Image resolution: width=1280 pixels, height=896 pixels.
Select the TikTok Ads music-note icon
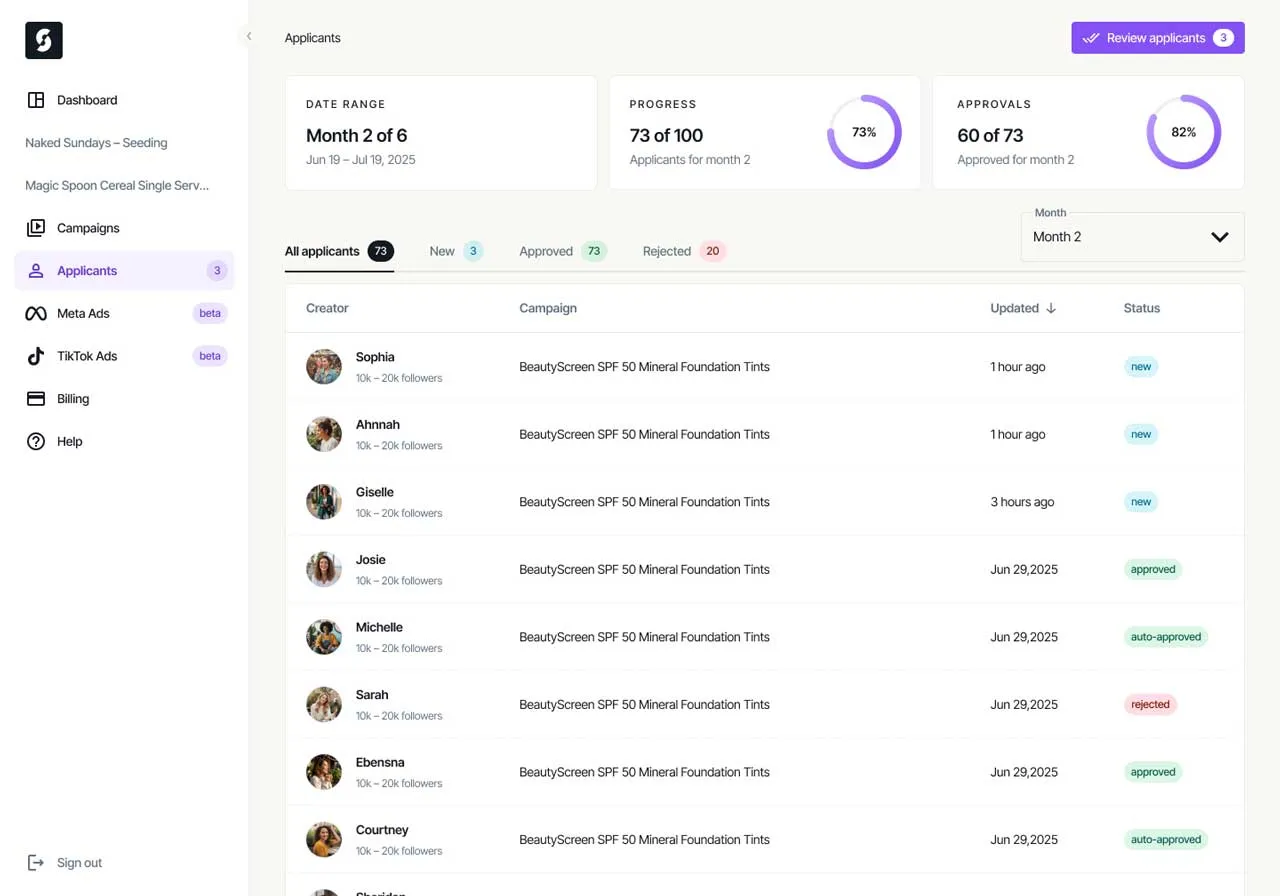point(34,356)
